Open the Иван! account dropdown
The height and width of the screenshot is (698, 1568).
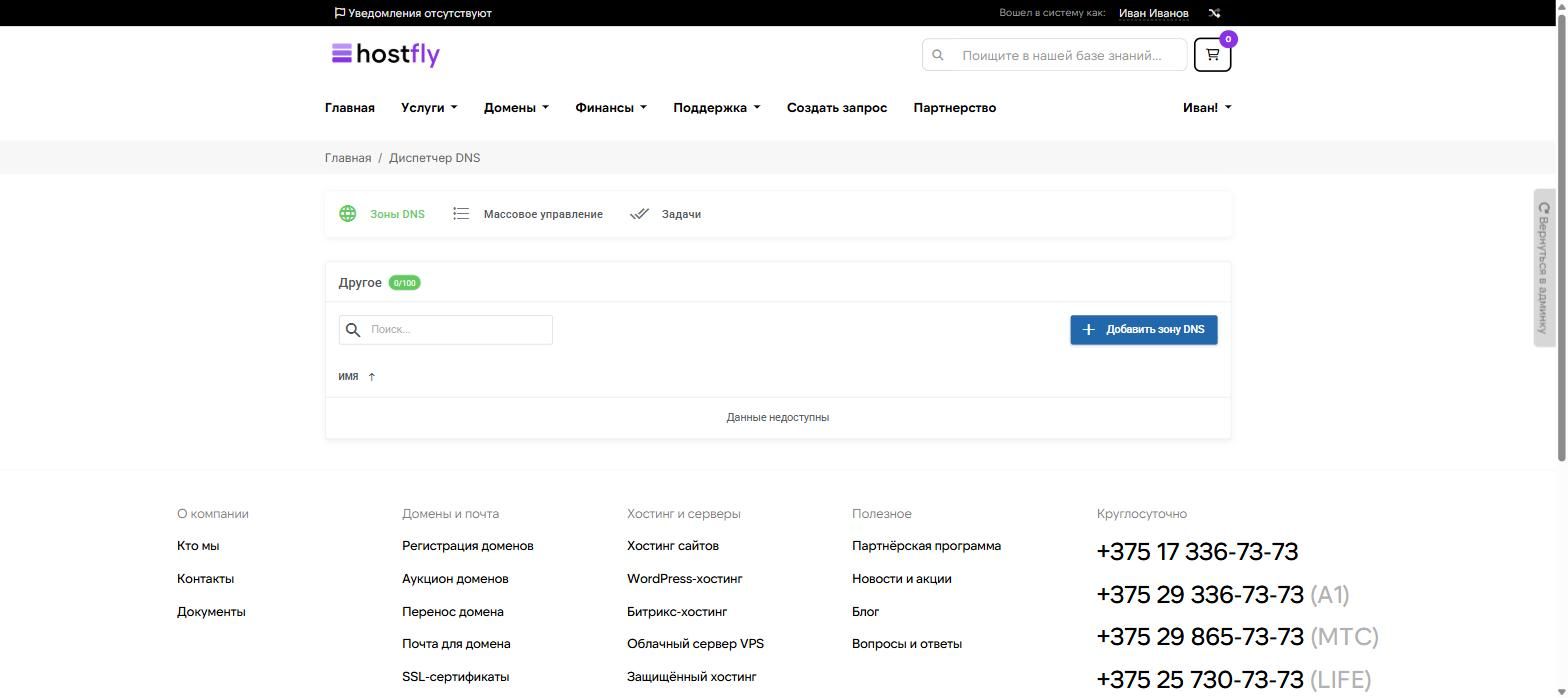tap(1207, 108)
